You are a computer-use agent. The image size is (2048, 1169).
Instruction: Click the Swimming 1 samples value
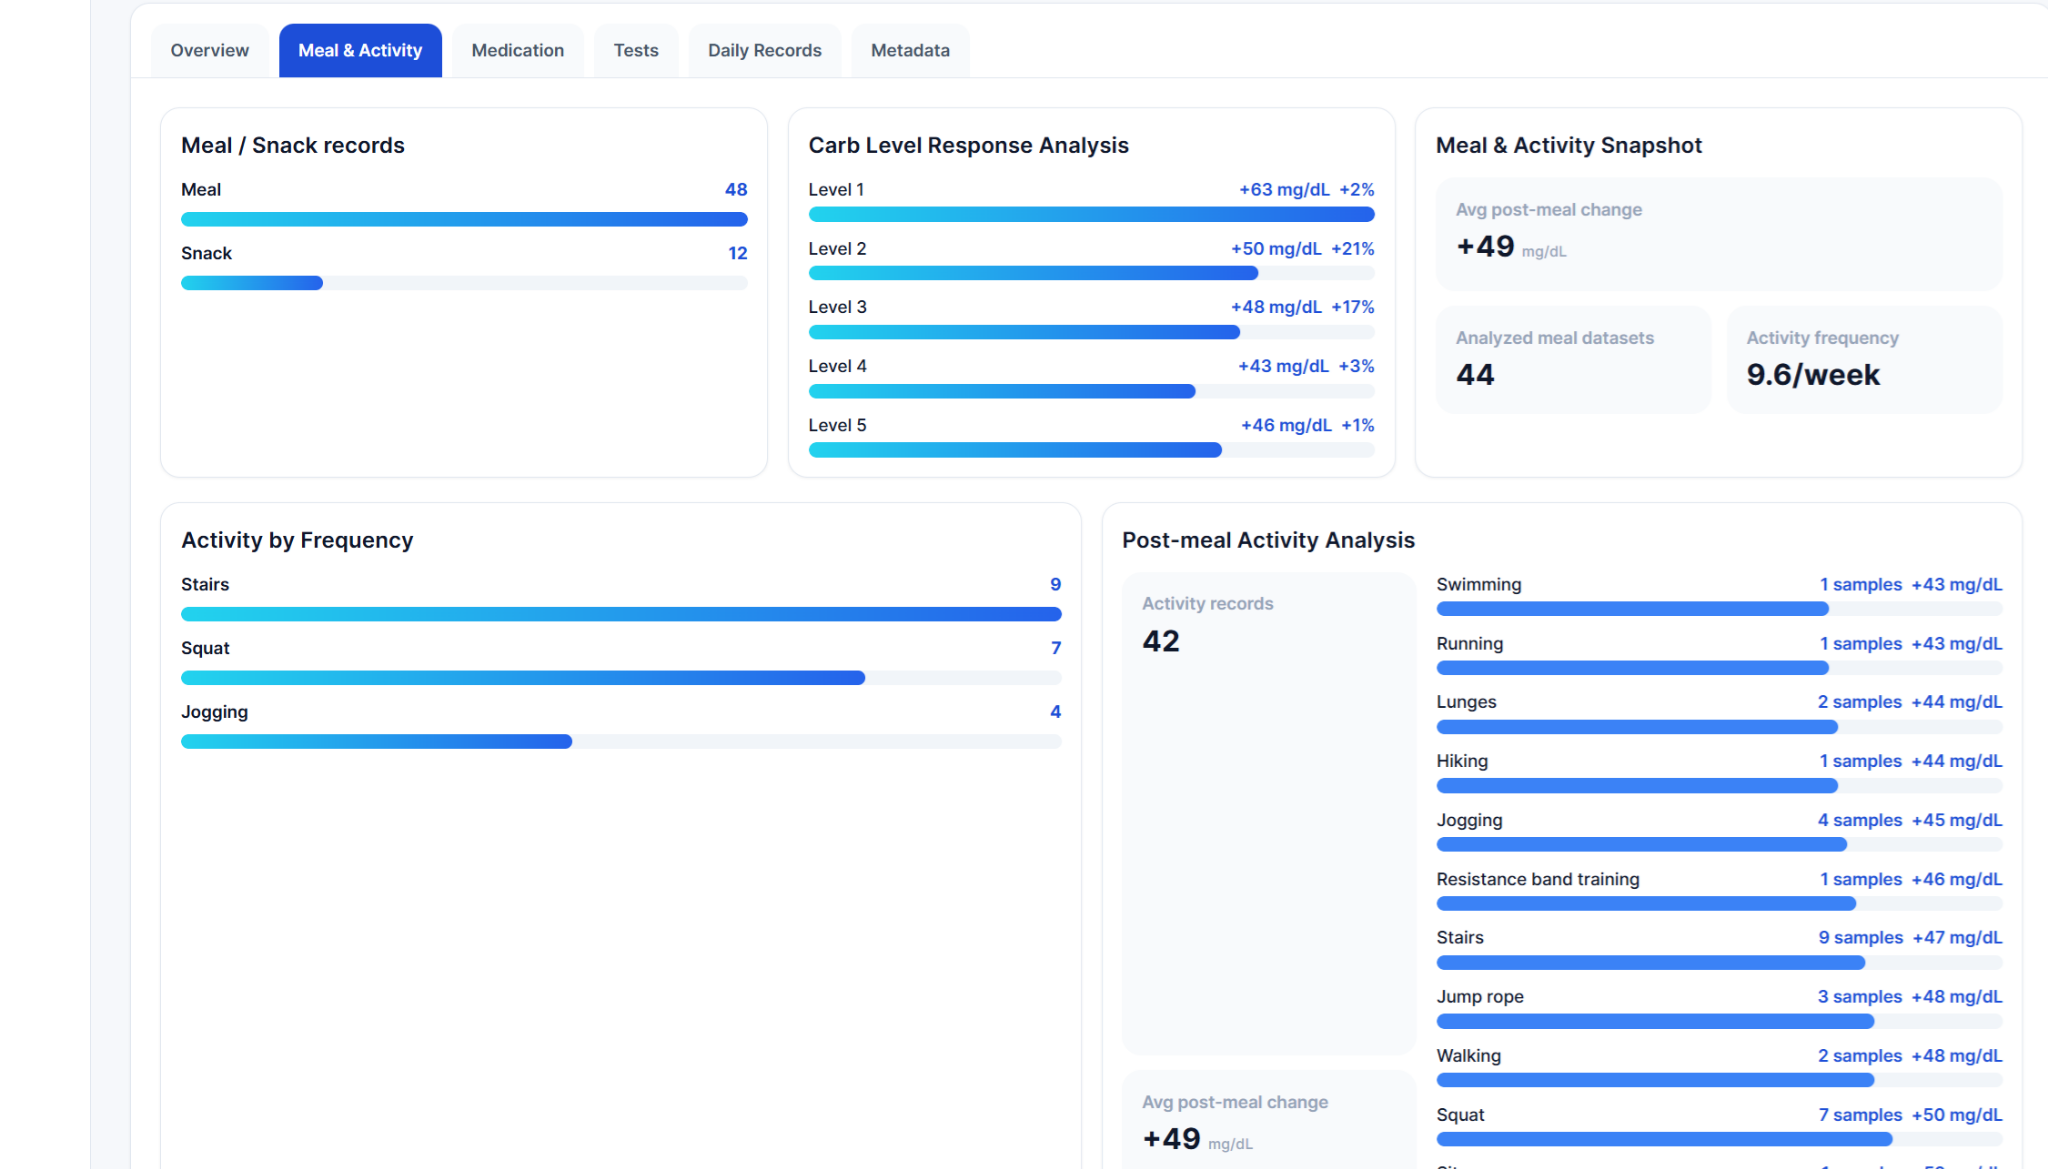[1861, 584]
